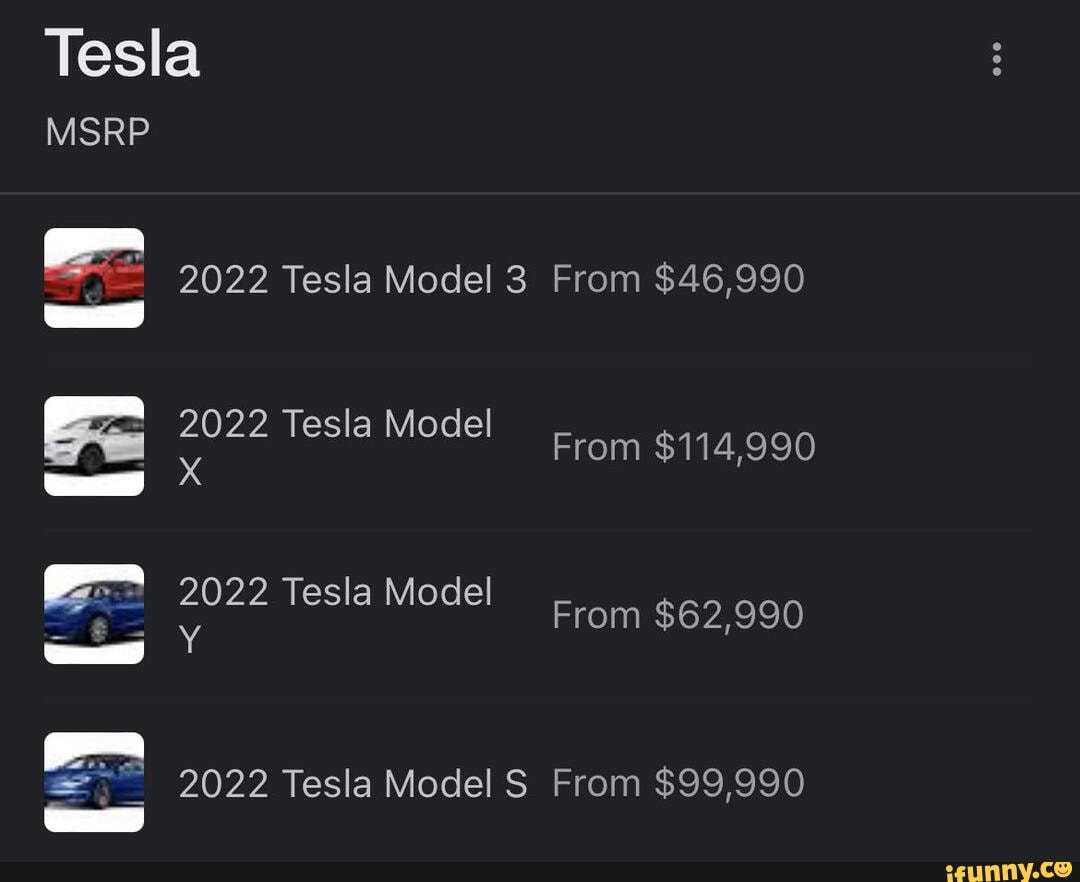Select the 2022 Tesla Model 3 entry
Screen dimensions: 1080x882
pyautogui.click(x=352, y=278)
